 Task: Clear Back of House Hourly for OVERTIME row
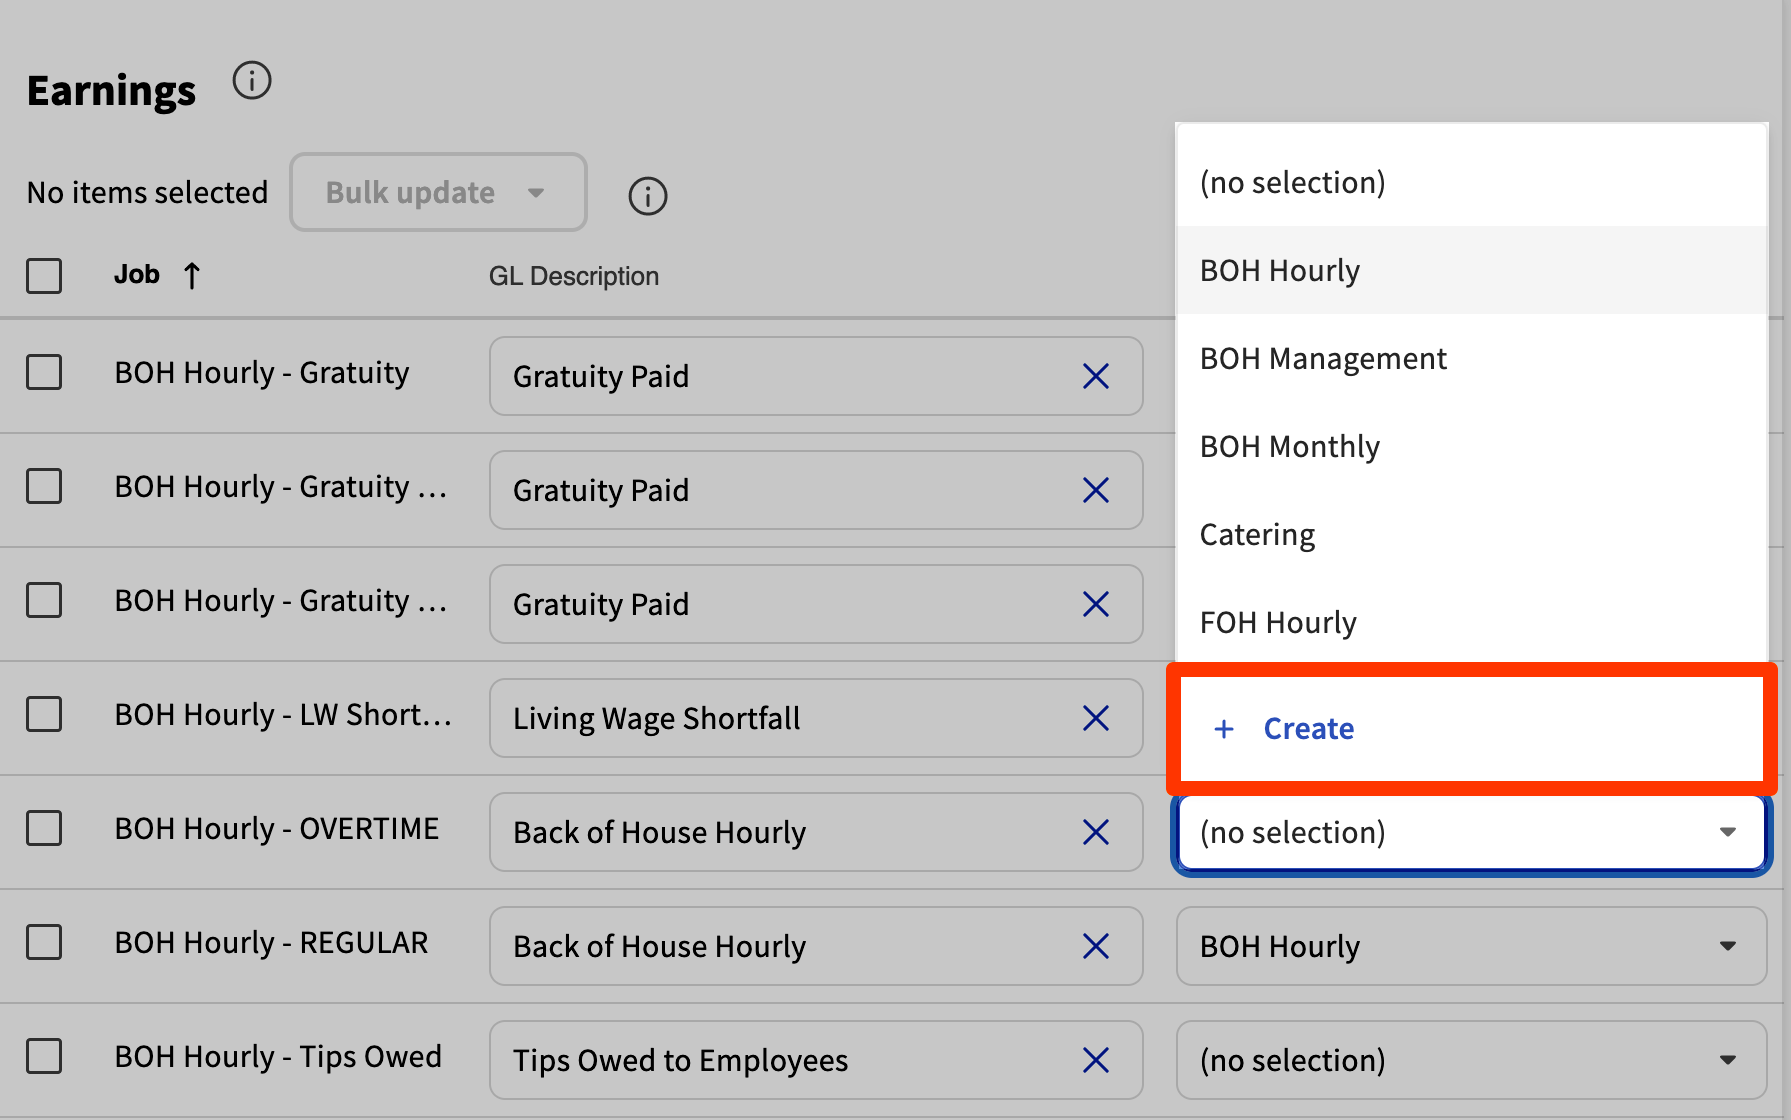[1096, 832]
